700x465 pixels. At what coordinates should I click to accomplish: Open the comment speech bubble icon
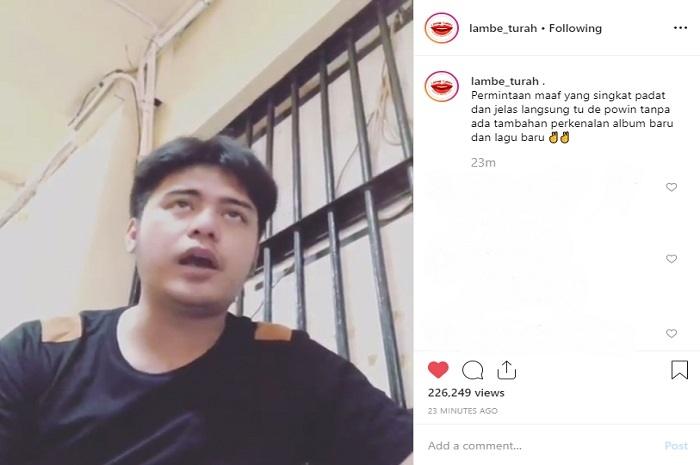(x=472, y=370)
